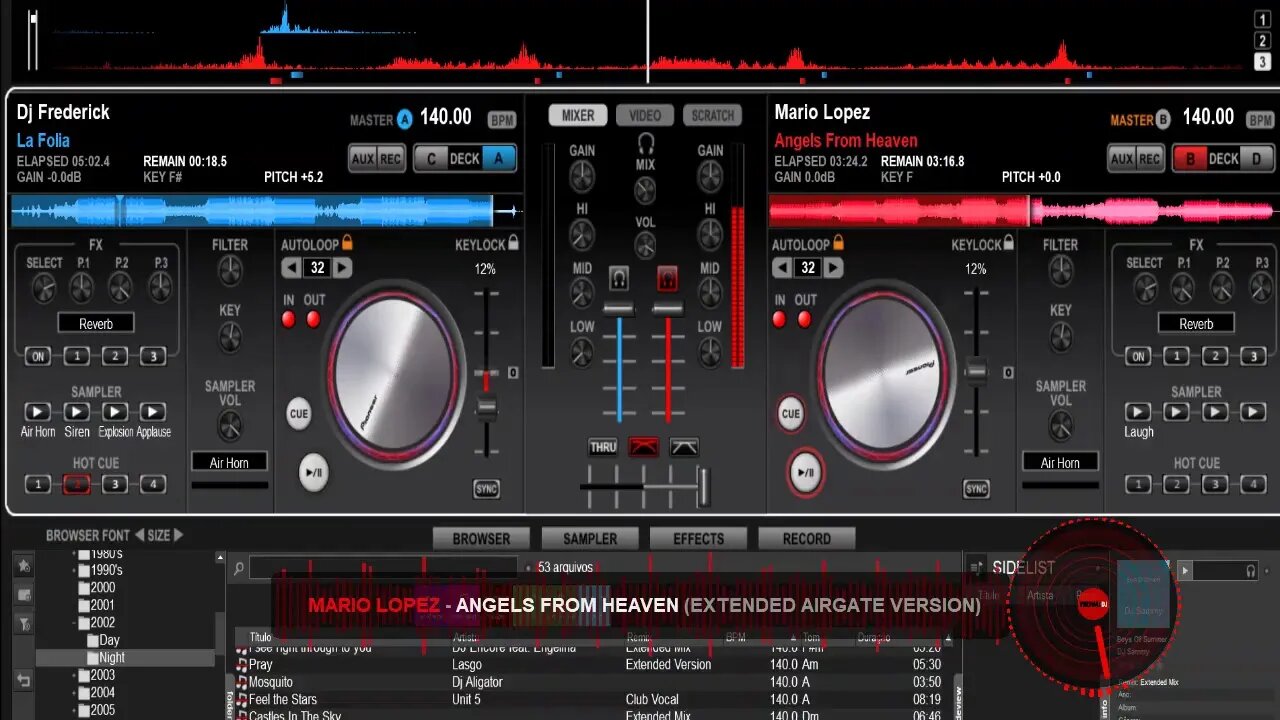1280x720 pixels.
Task: Open the BROWSER tab
Action: click(x=481, y=538)
